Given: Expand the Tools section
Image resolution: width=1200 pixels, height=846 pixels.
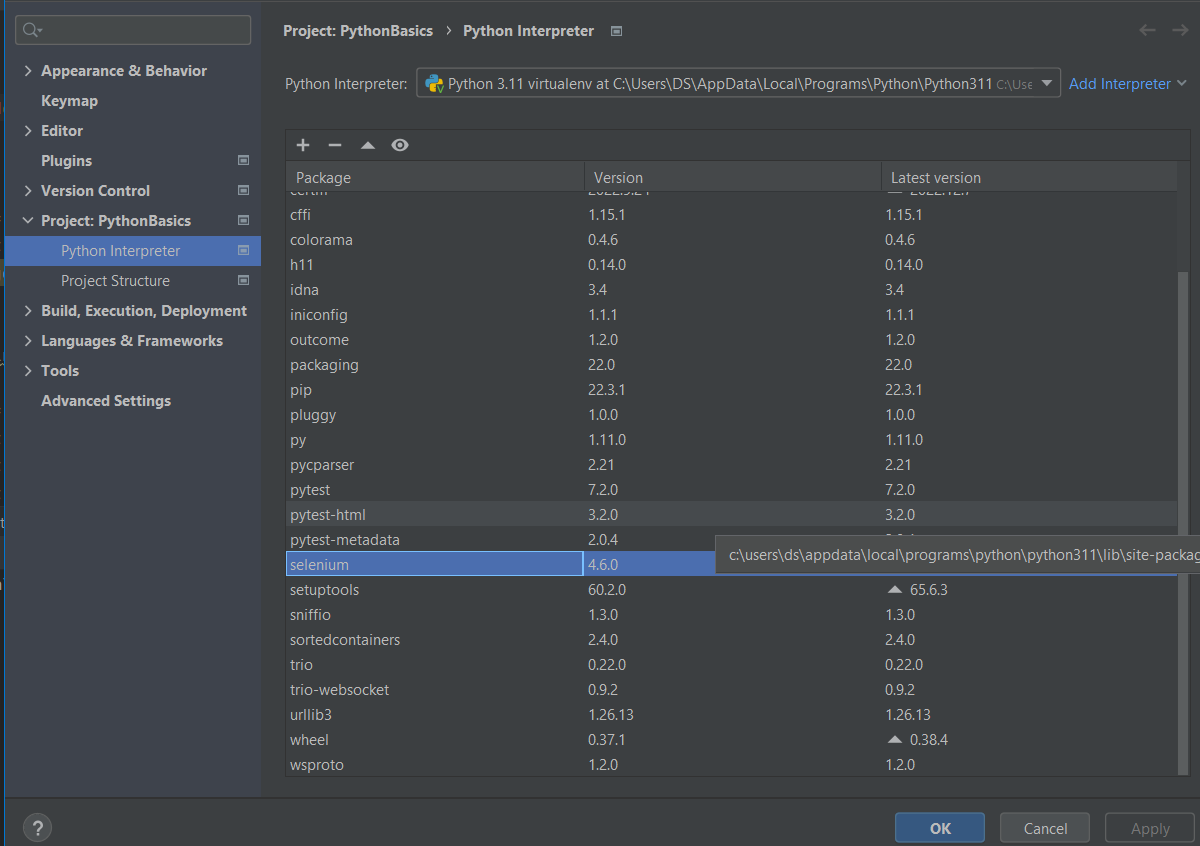Looking at the screenshot, I should tap(27, 371).
